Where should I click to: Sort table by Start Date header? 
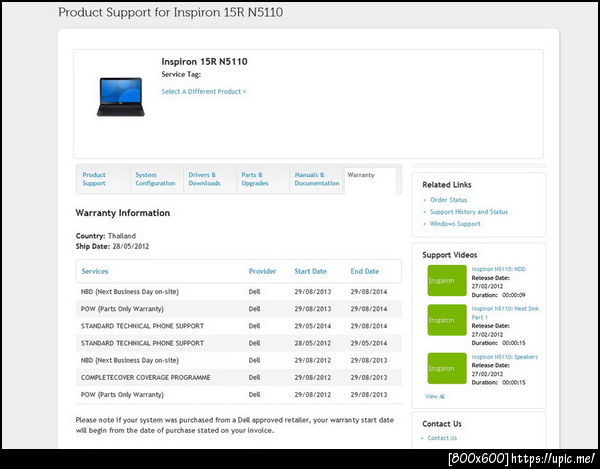(x=310, y=271)
